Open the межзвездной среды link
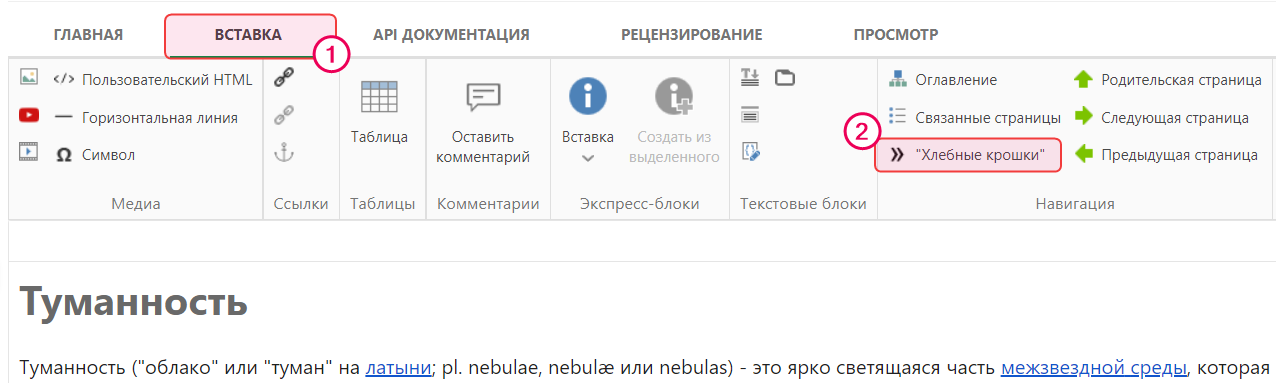This screenshot has height=383, width=1276. point(1094,367)
